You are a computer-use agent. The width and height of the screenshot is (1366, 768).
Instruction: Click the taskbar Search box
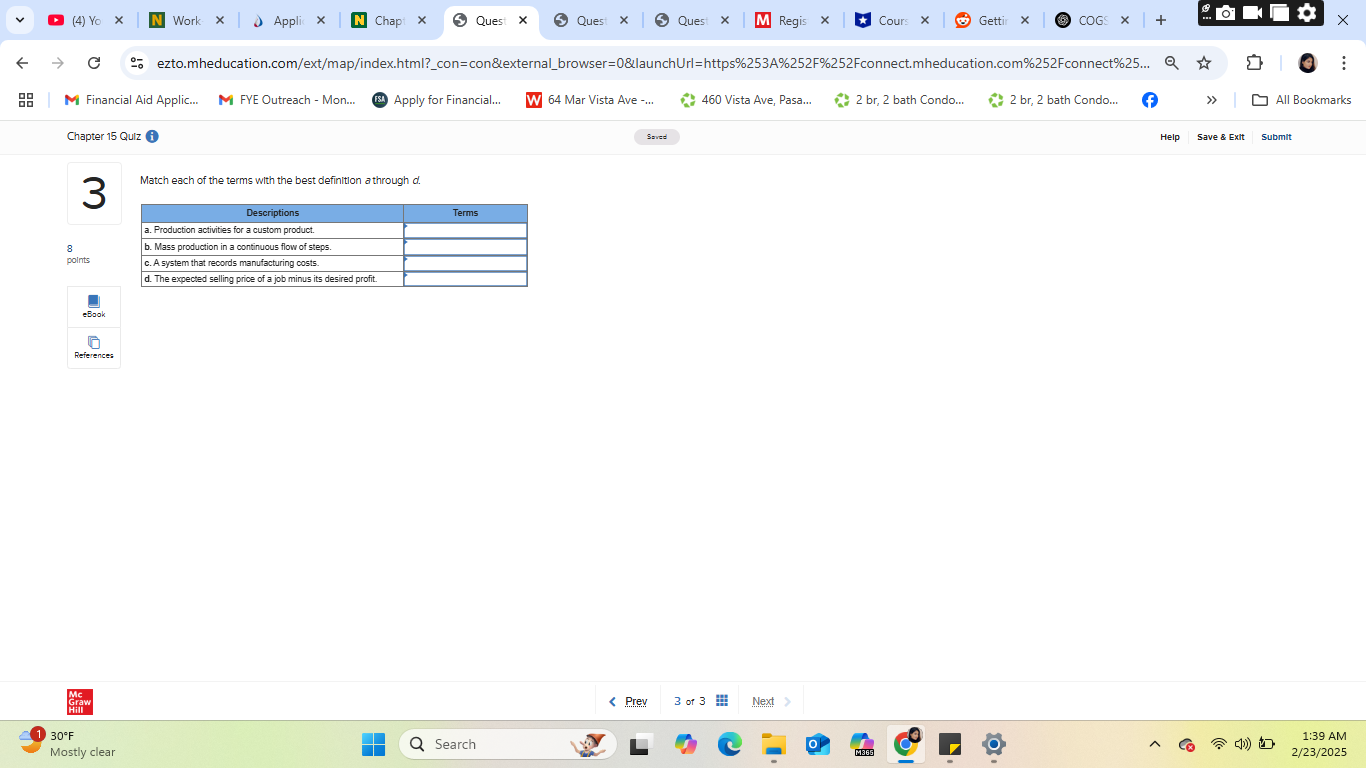pos(508,744)
